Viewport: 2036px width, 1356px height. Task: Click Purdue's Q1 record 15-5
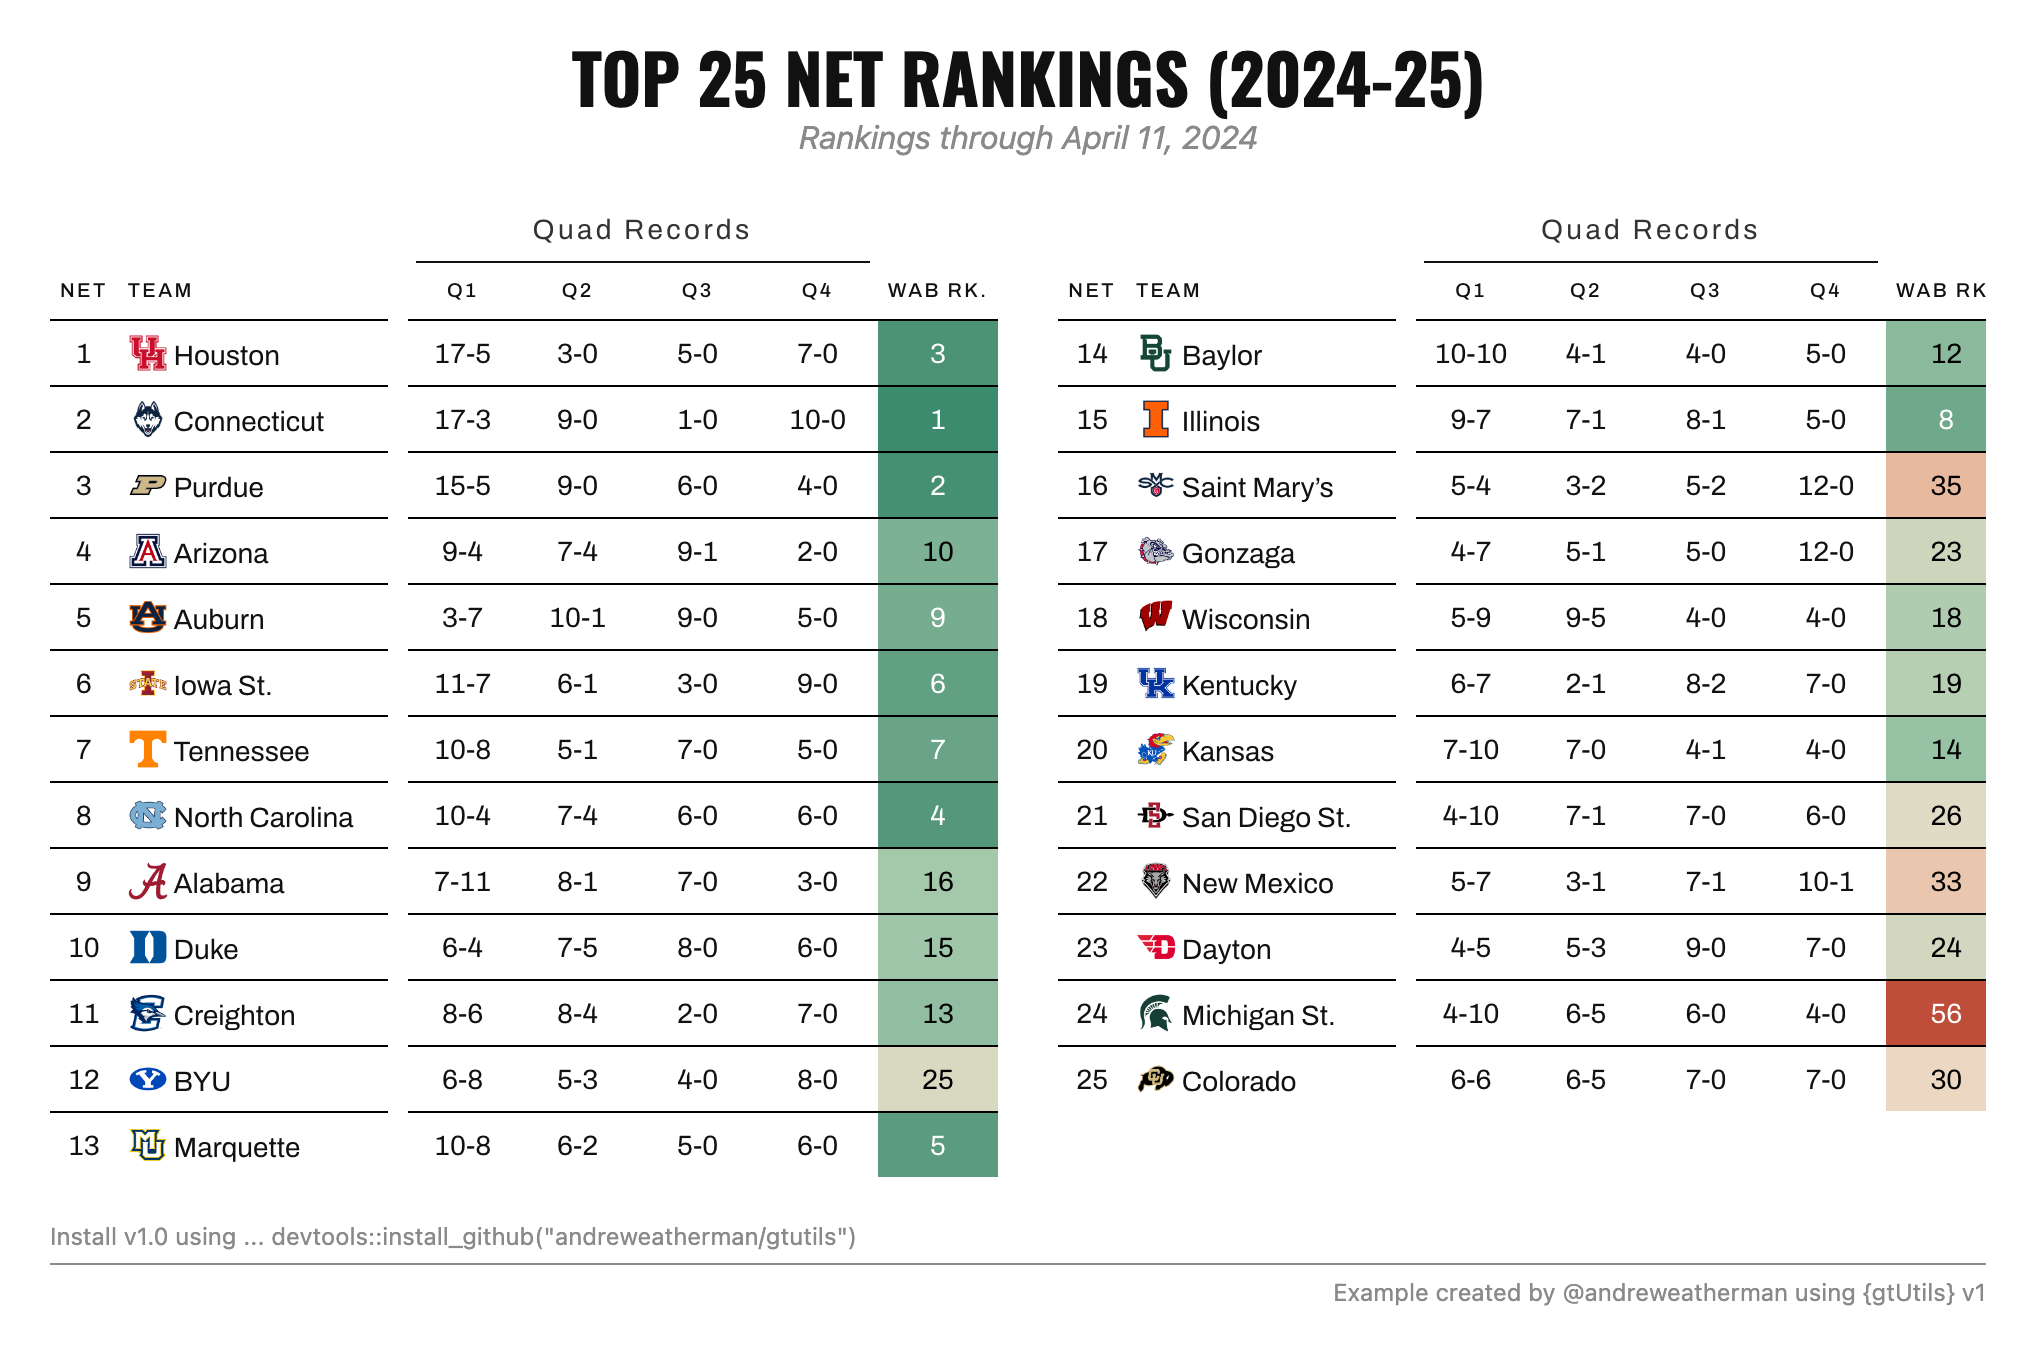462,485
